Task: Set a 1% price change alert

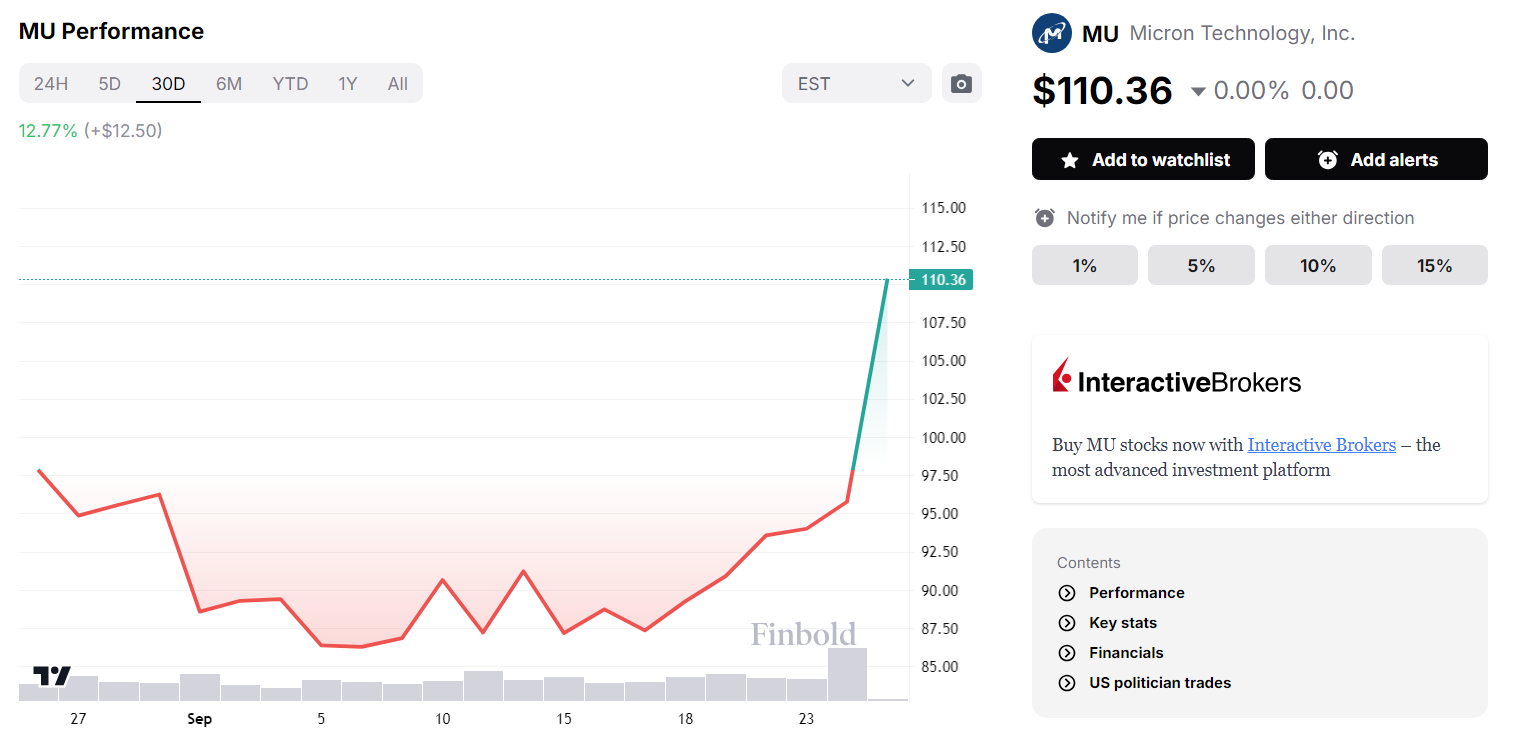Action: (x=1085, y=265)
